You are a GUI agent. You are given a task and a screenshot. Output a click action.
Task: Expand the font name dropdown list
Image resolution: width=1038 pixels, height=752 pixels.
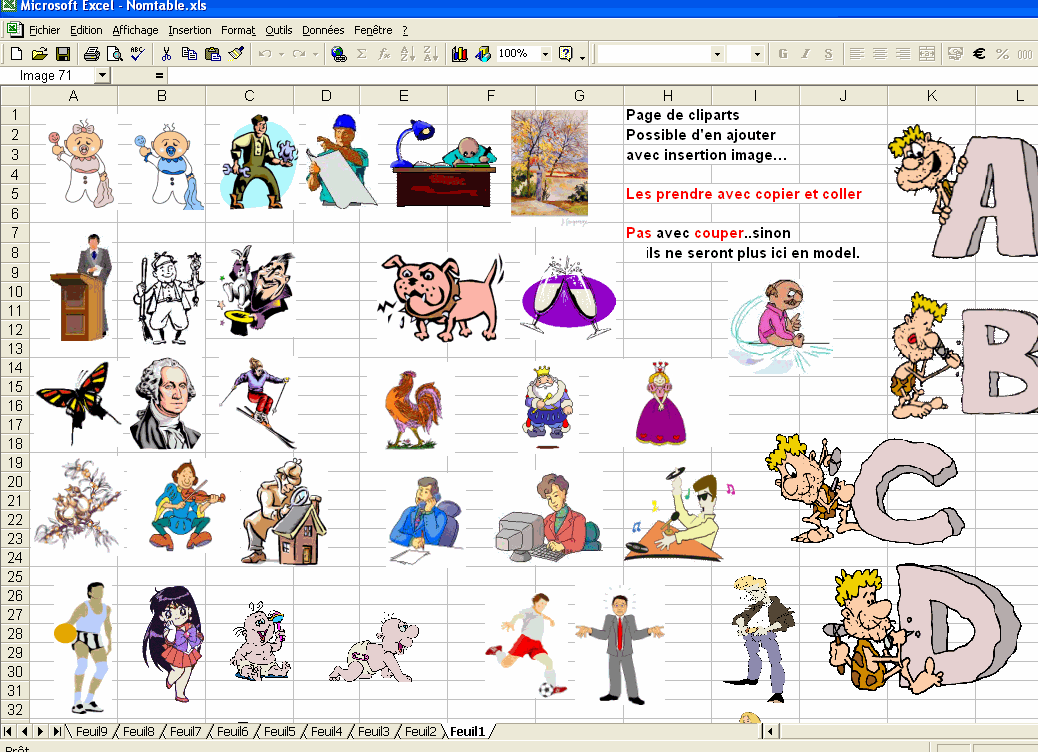[x=717, y=54]
